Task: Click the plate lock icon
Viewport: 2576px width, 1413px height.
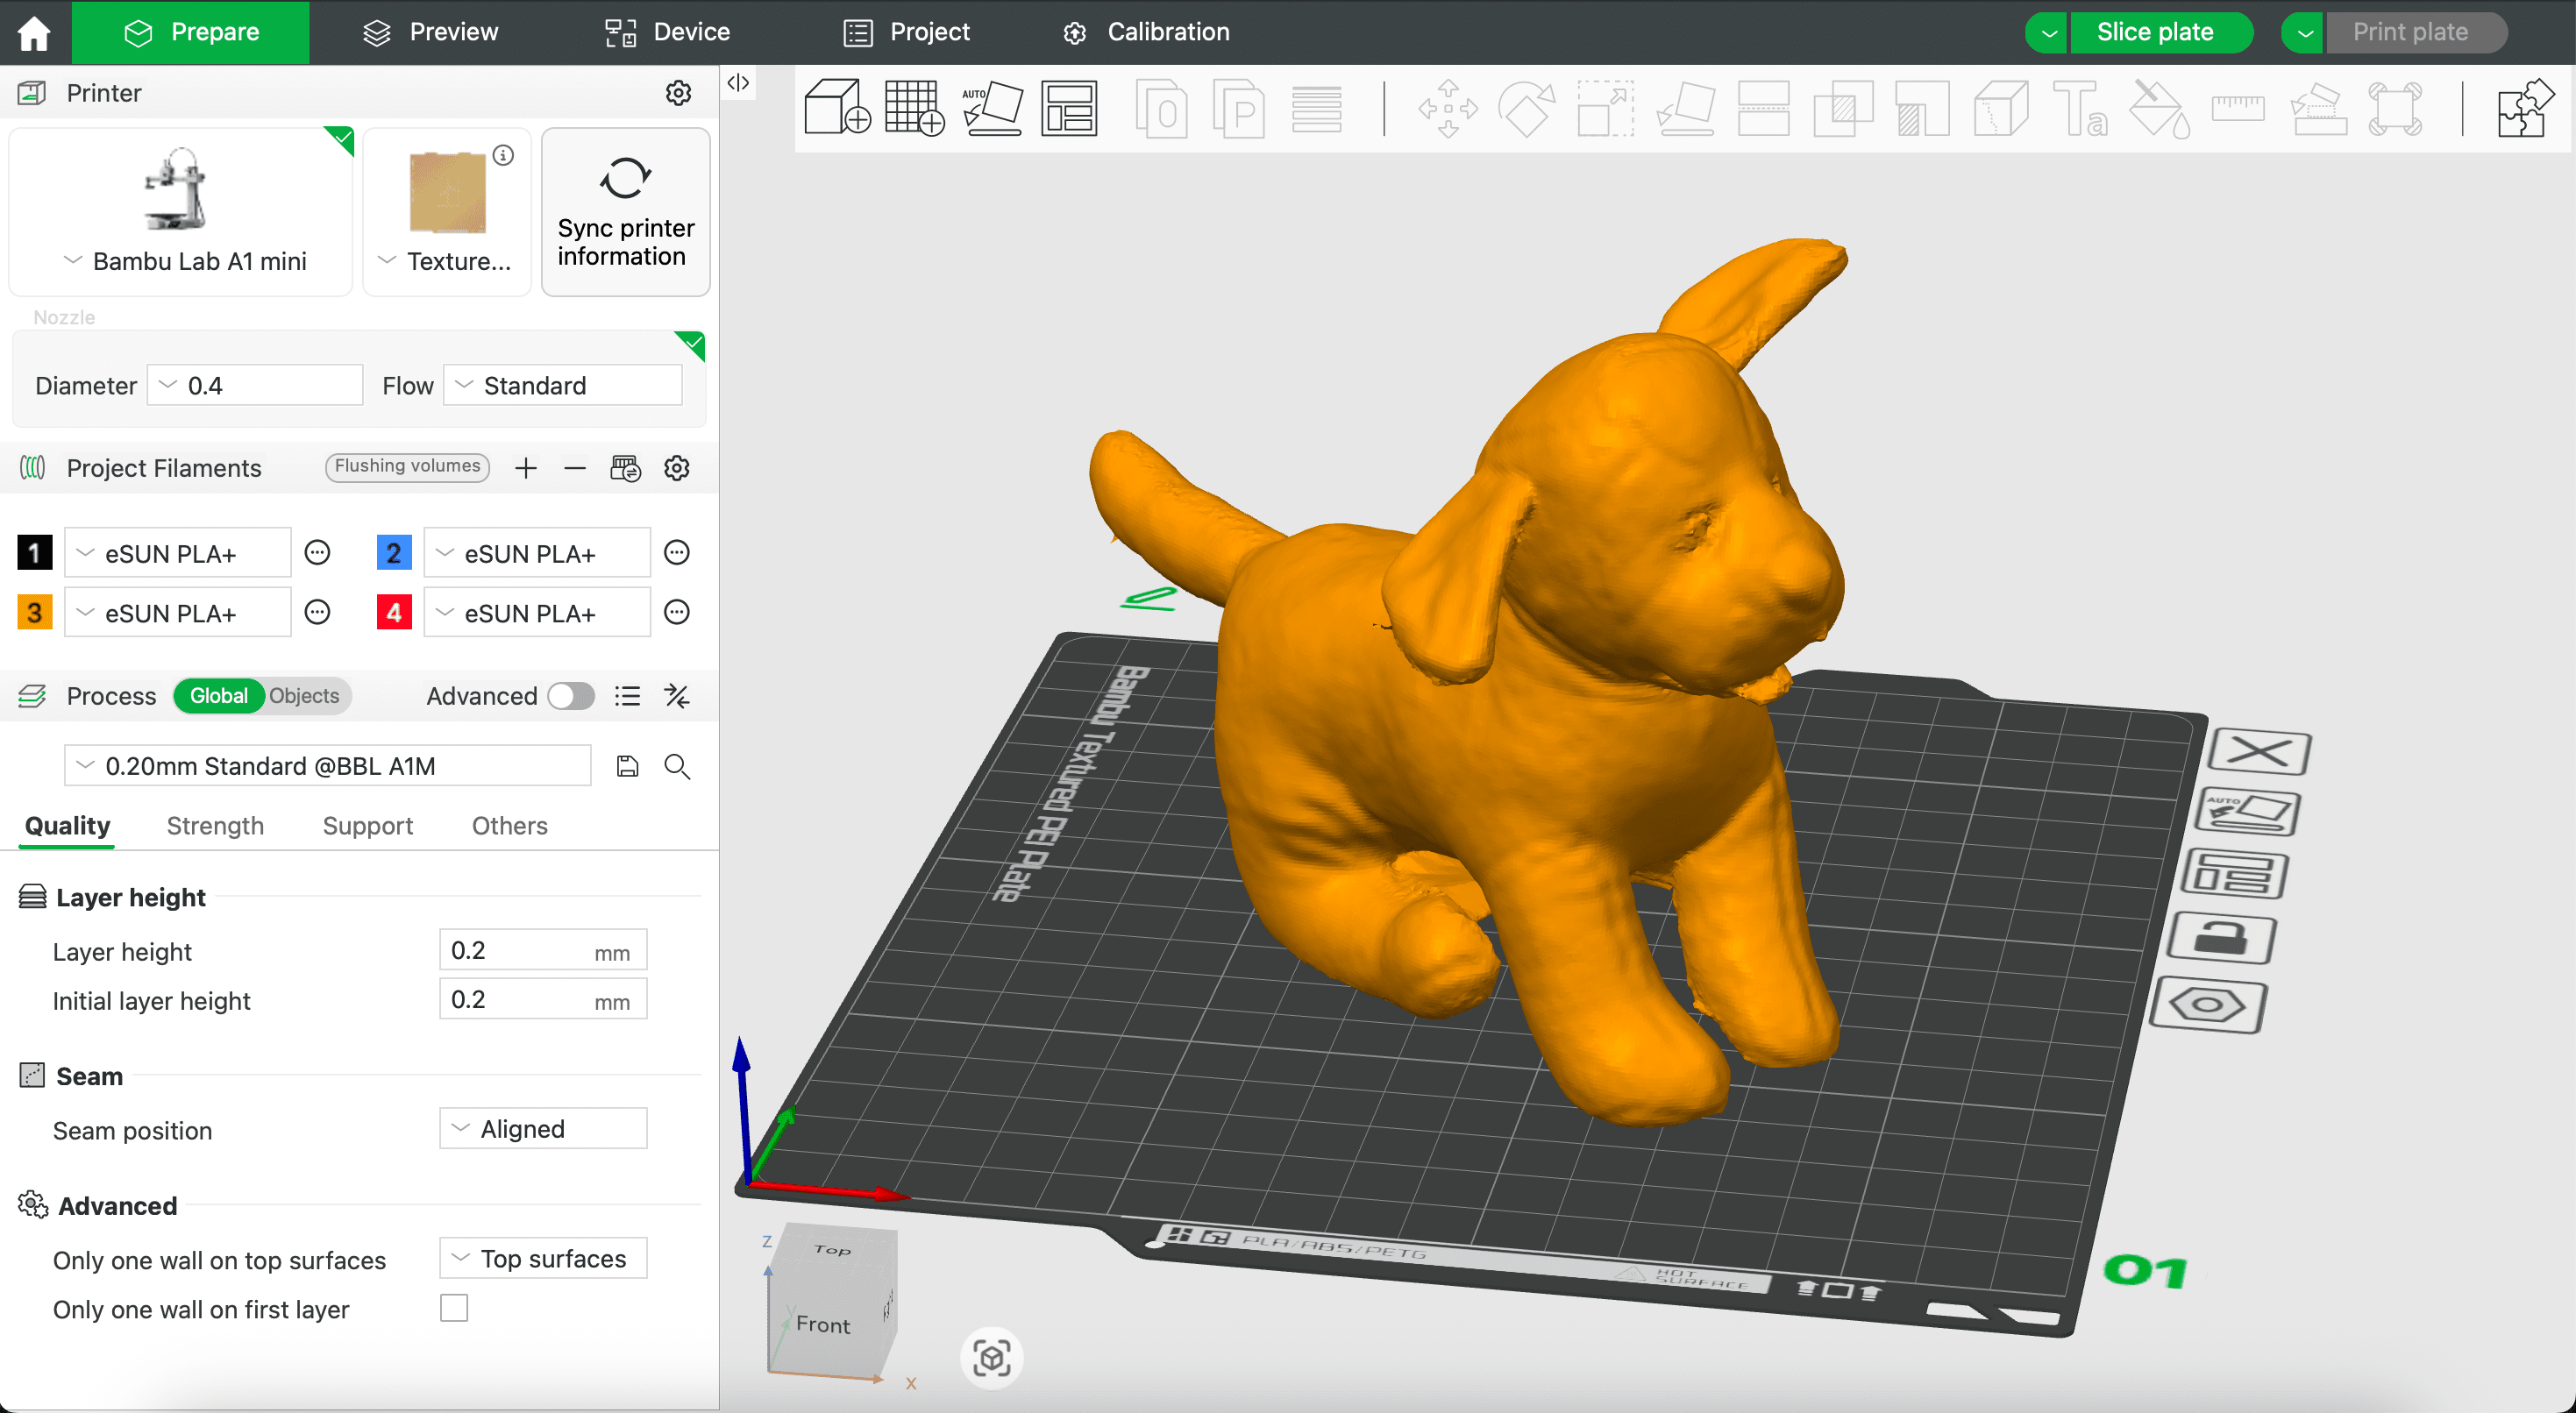Action: click(2221, 939)
